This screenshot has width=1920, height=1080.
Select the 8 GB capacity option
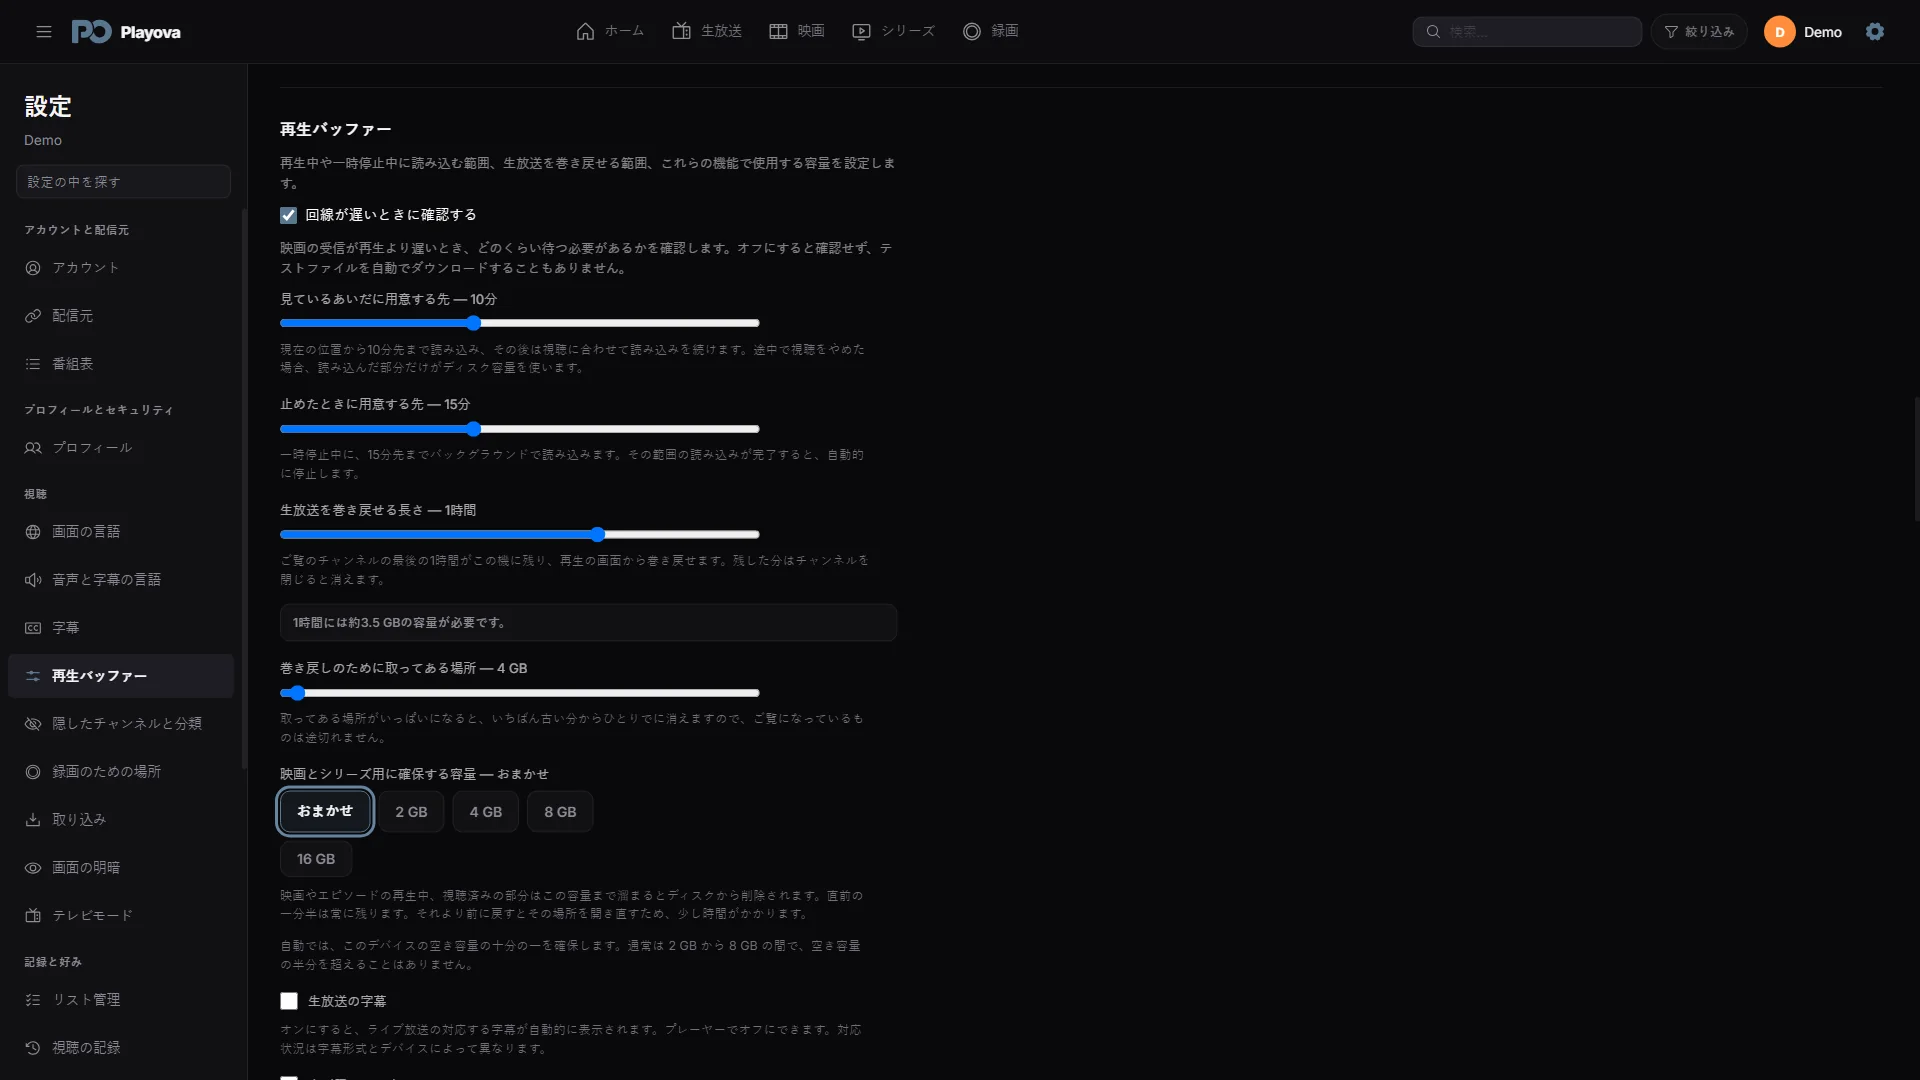click(x=560, y=812)
